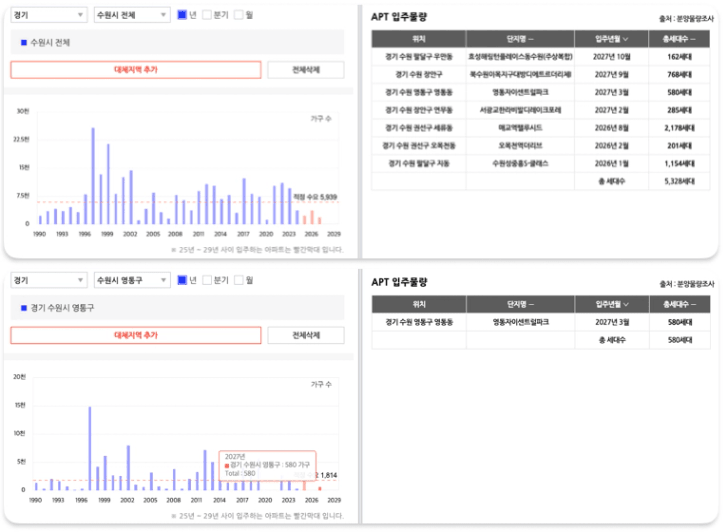Image resolution: width=728 pixels, height=532 pixels.
Task: Open the 경기 province dropdown in the lower panel
Action: (x=48, y=280)
